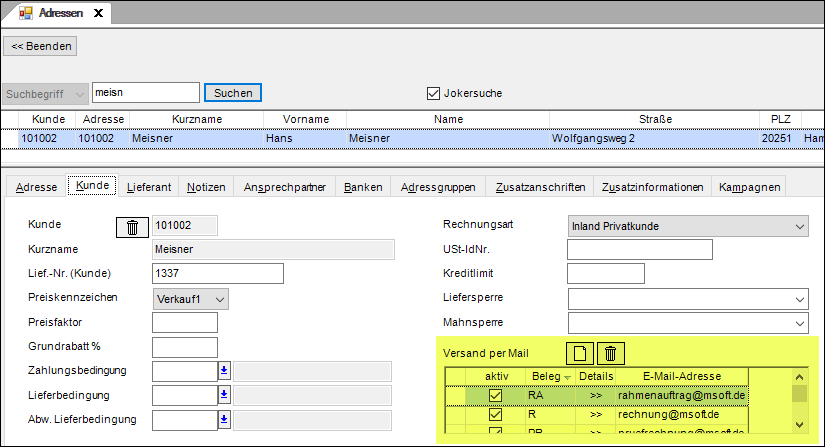
Task: Click new document icon in Versand per Mail
Action: click(580, 353)
